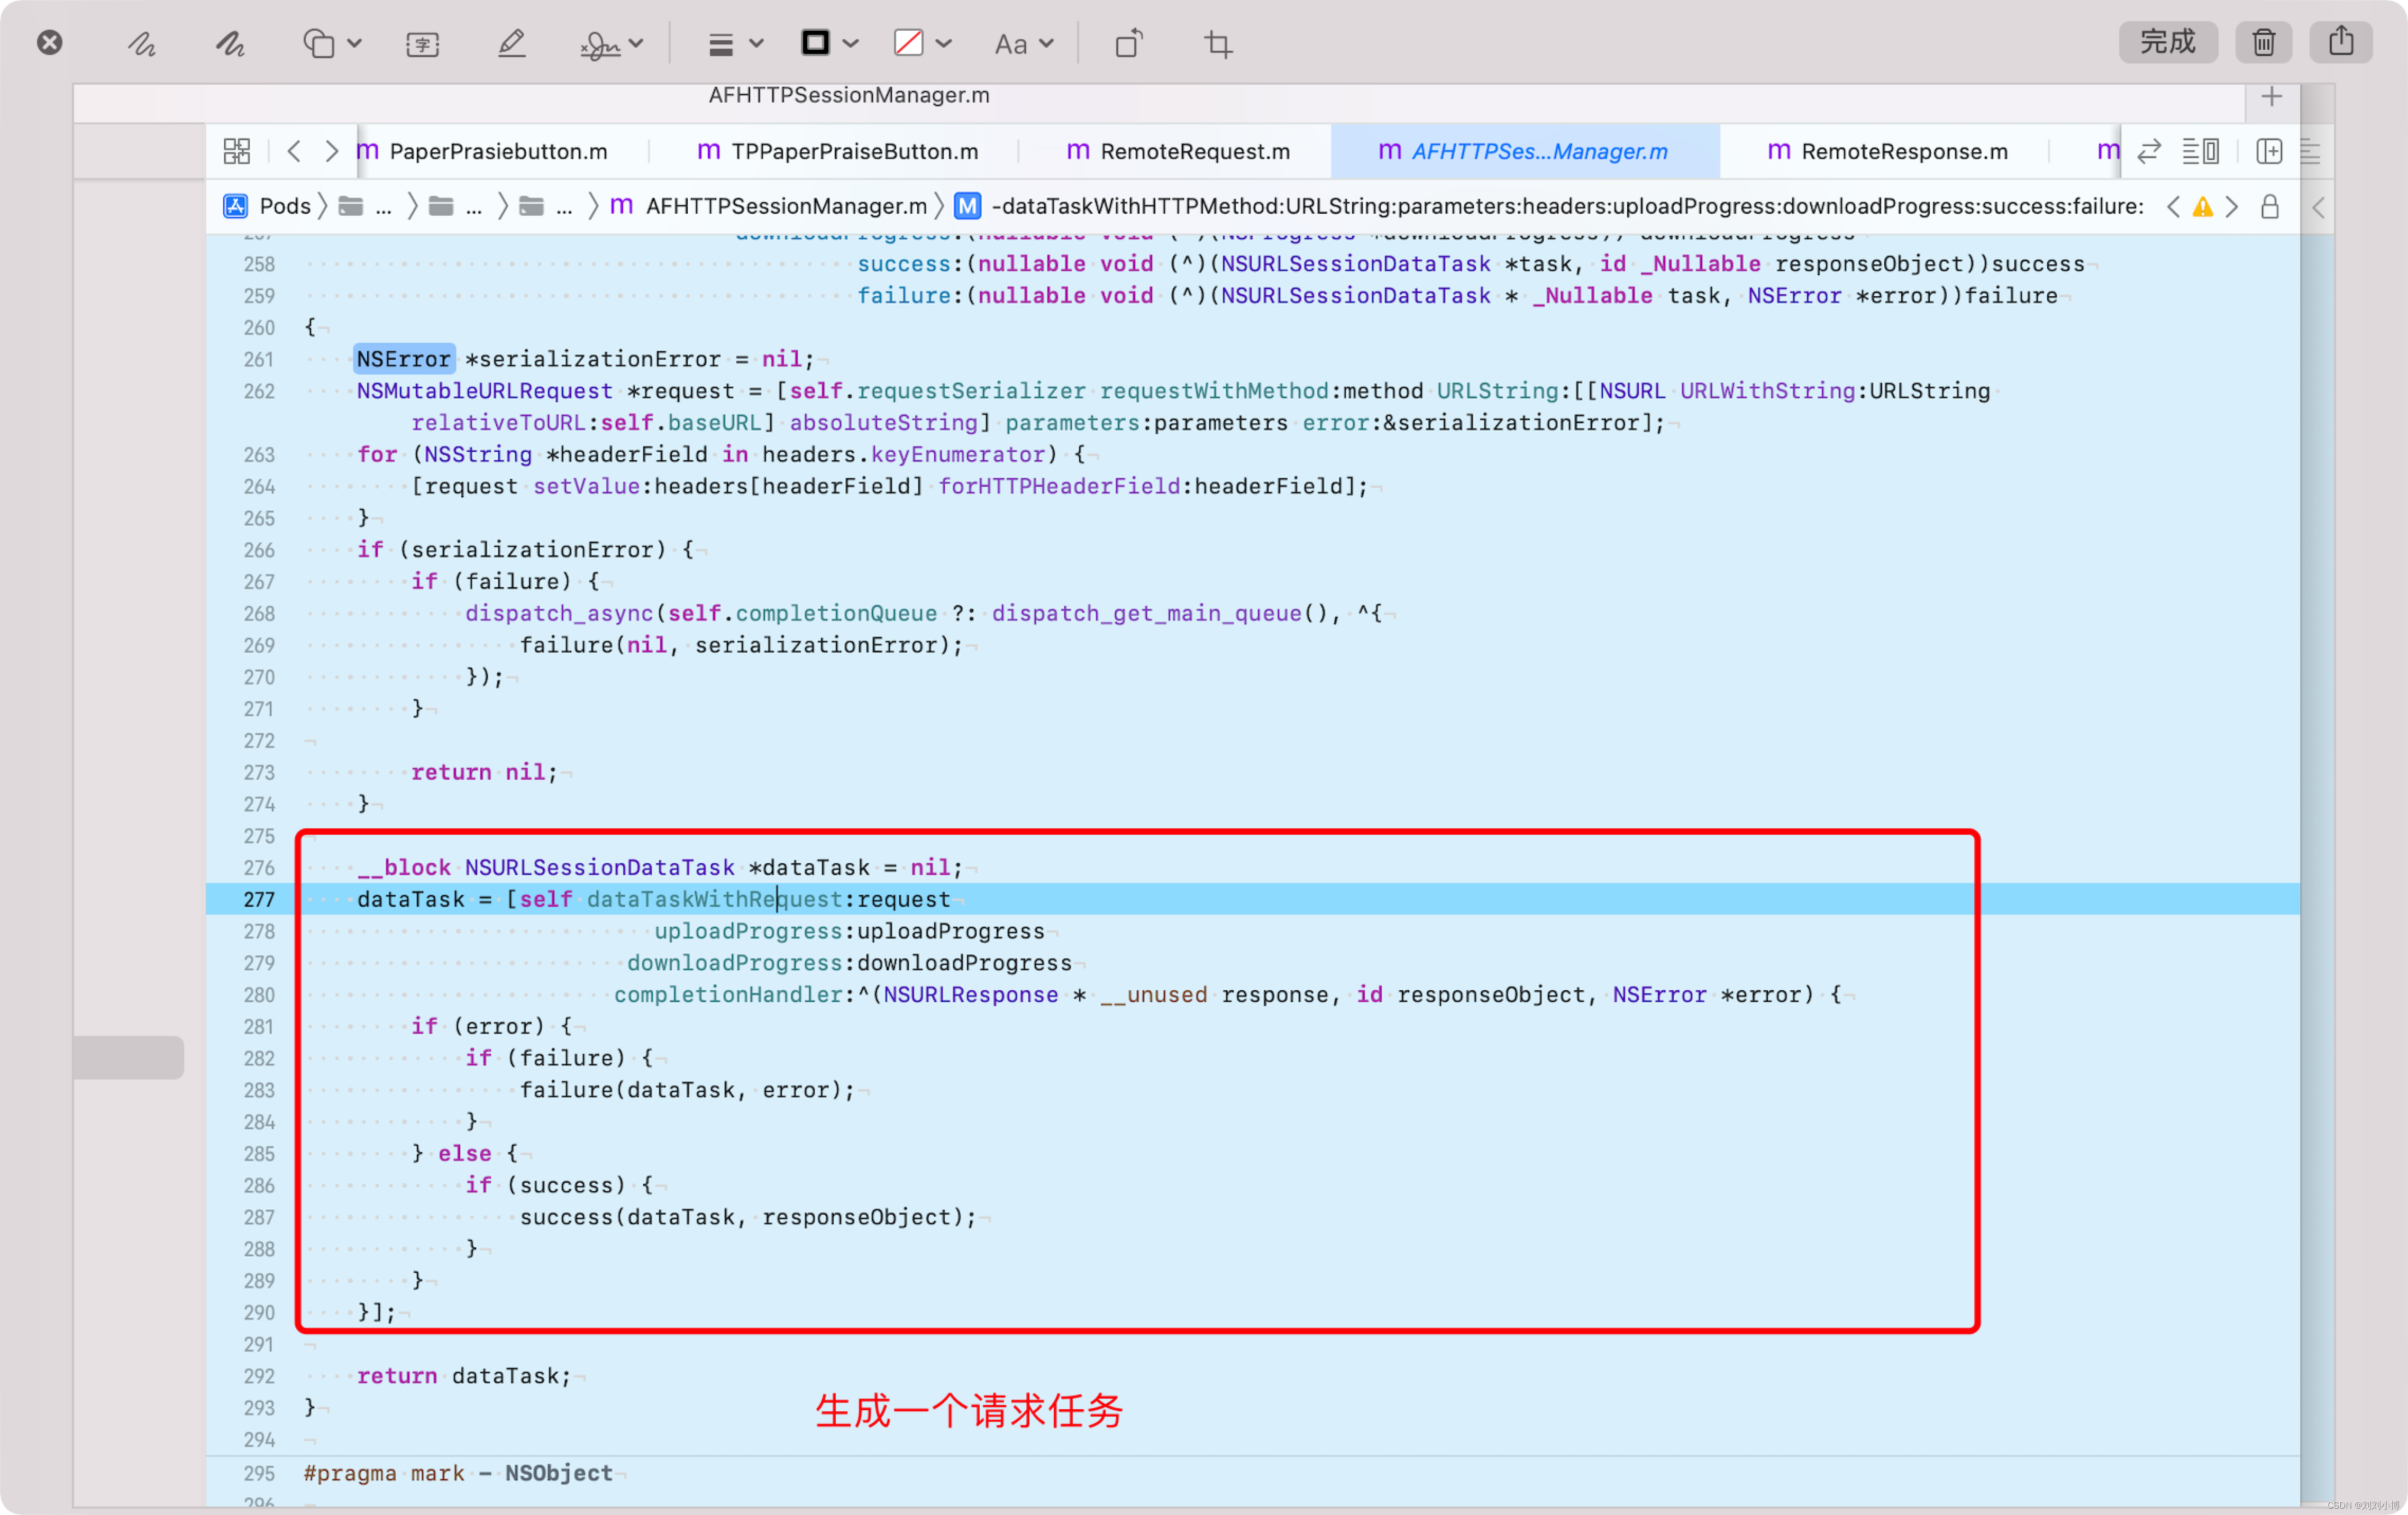This screenshot has height=1515, width=2408.
Task: Click the uploadProgress parameter label
Action: [748, 931]
